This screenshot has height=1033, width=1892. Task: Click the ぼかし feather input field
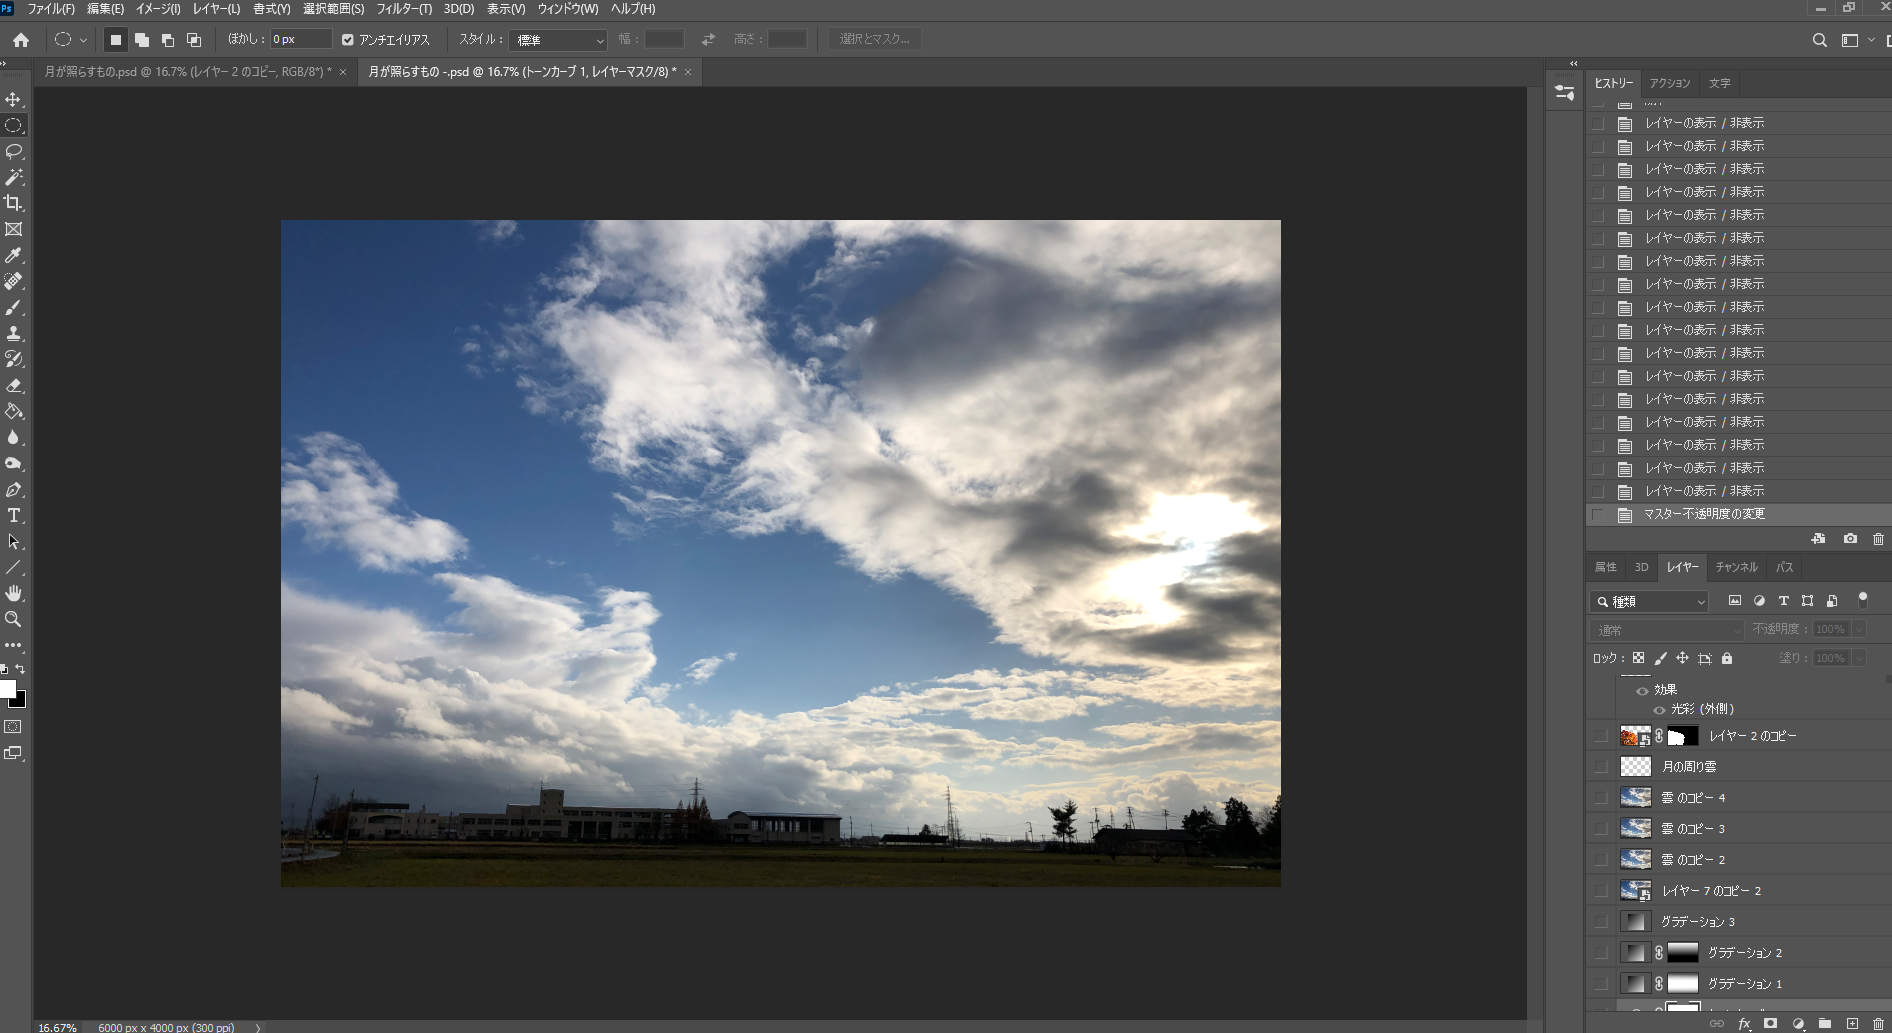(x=301, y=40)
